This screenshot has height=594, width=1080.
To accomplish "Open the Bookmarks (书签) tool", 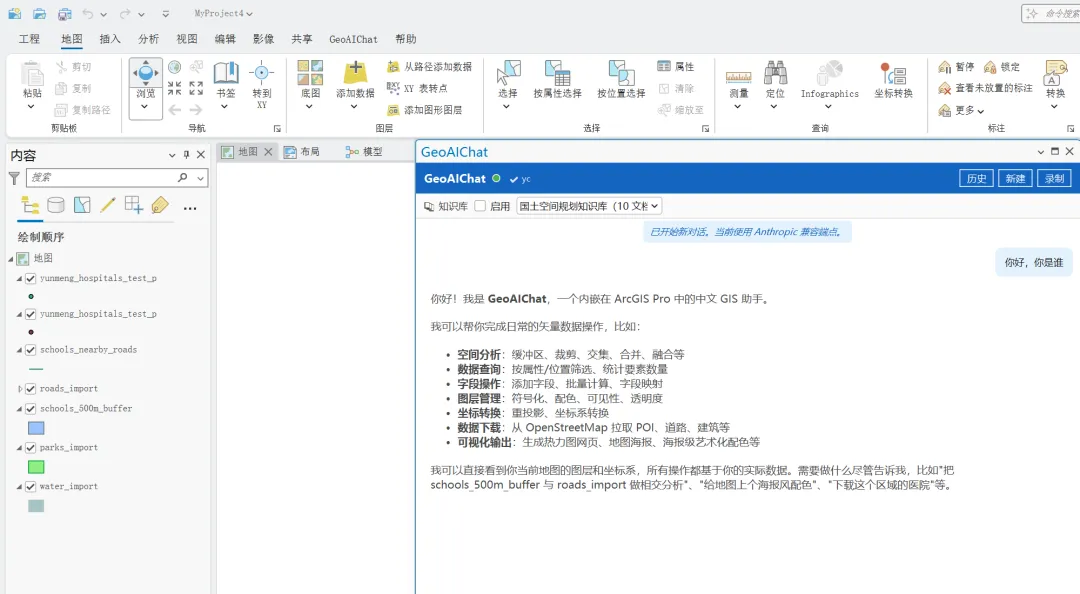I will (225, 72).
